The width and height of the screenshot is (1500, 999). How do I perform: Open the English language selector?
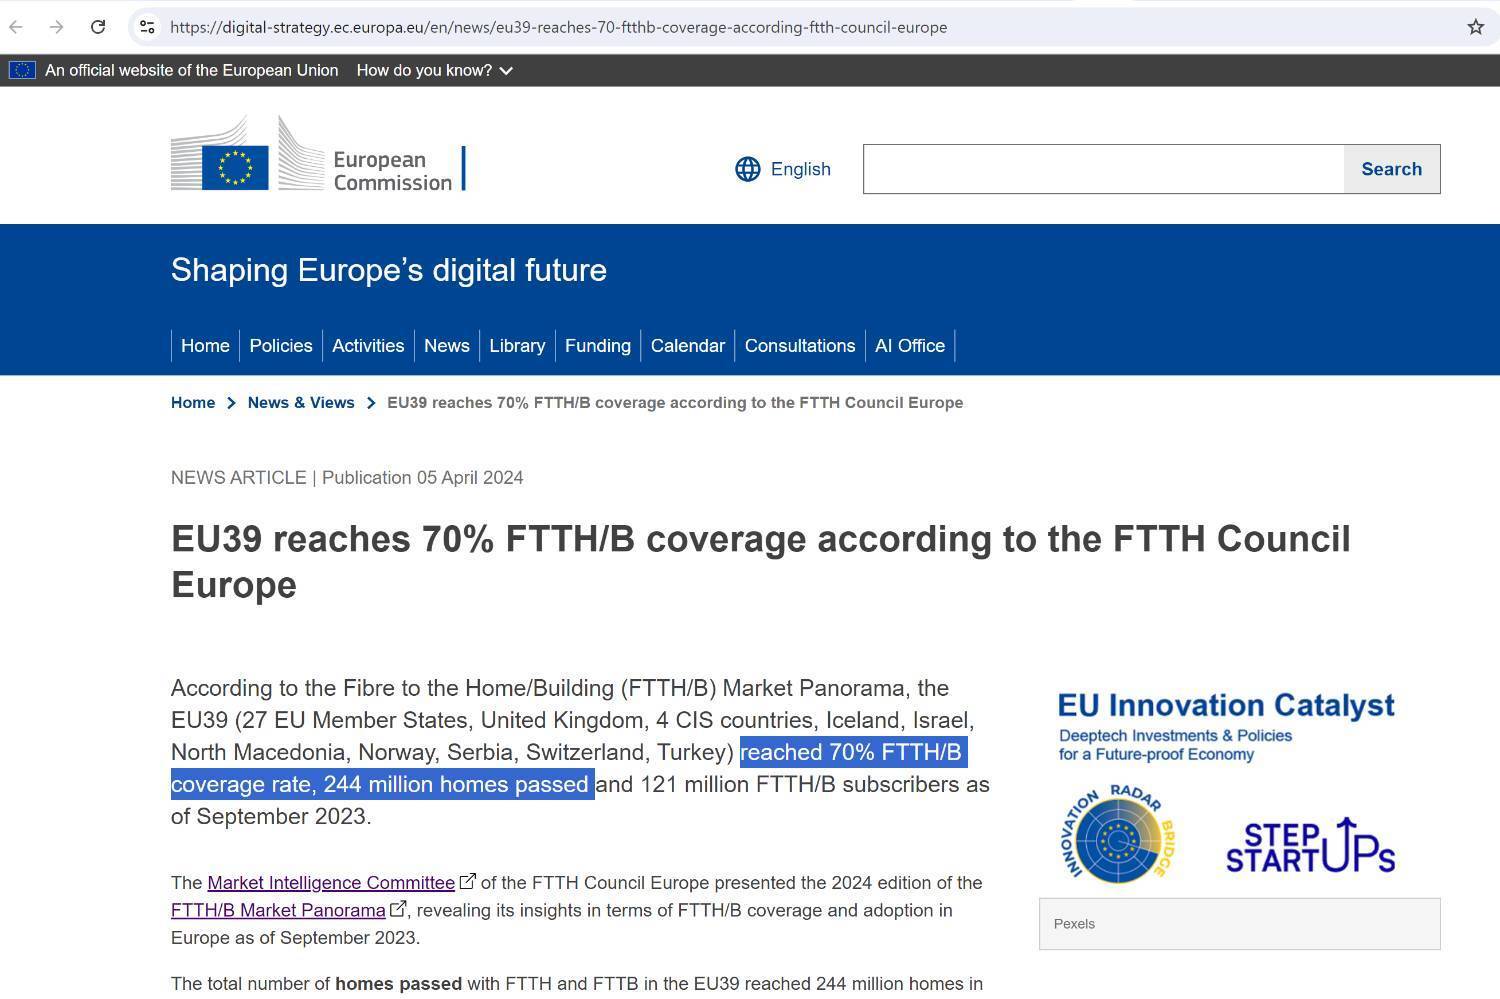pos(800,169)
